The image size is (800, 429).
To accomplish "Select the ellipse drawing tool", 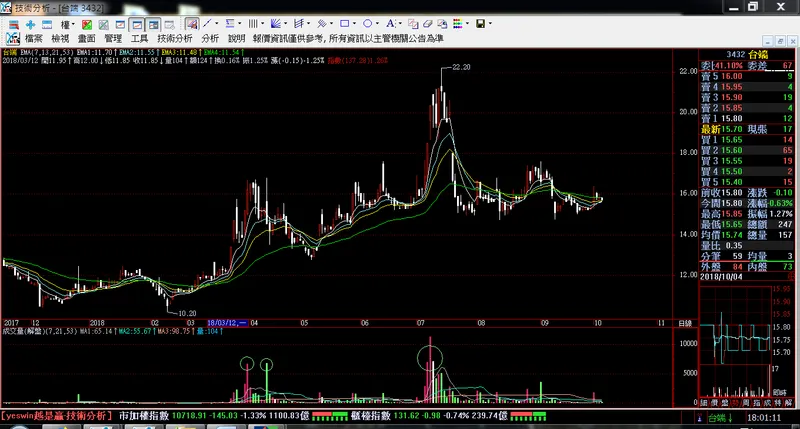I will 367,23.
